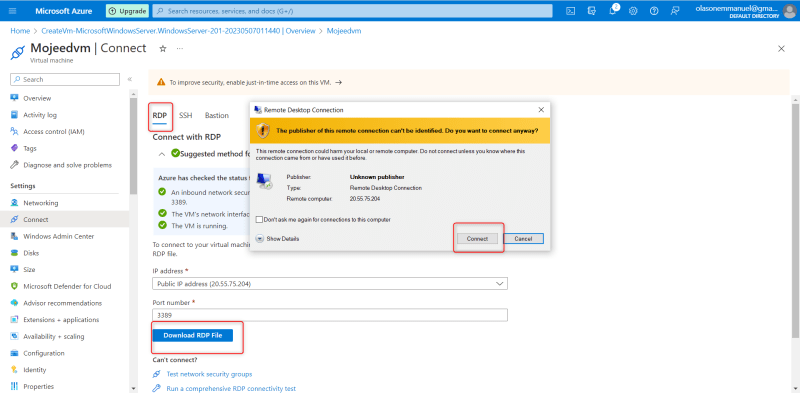This screenshot has height=393, width=800.
Task: Open the portal Settings gear
Action: 633,11
